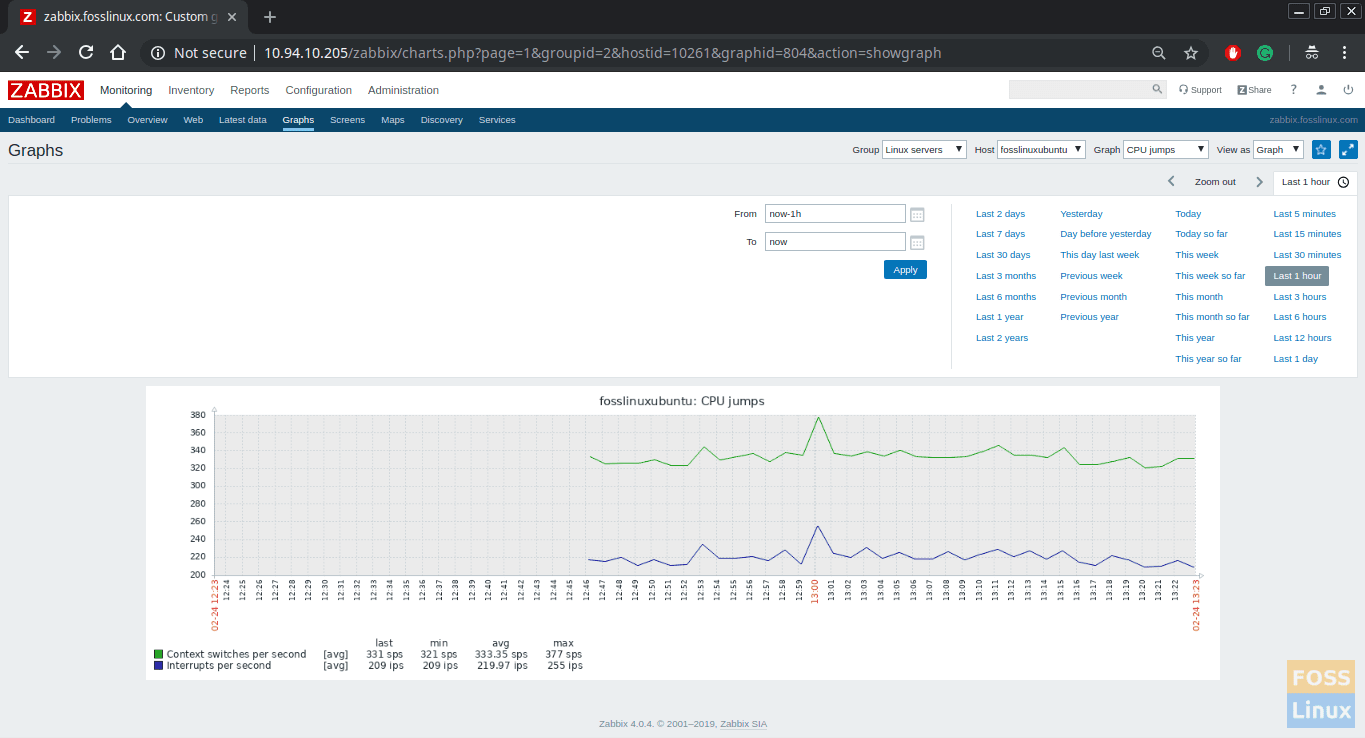
Task: Open the Discovery submenu
Action: tap(442, 120)
